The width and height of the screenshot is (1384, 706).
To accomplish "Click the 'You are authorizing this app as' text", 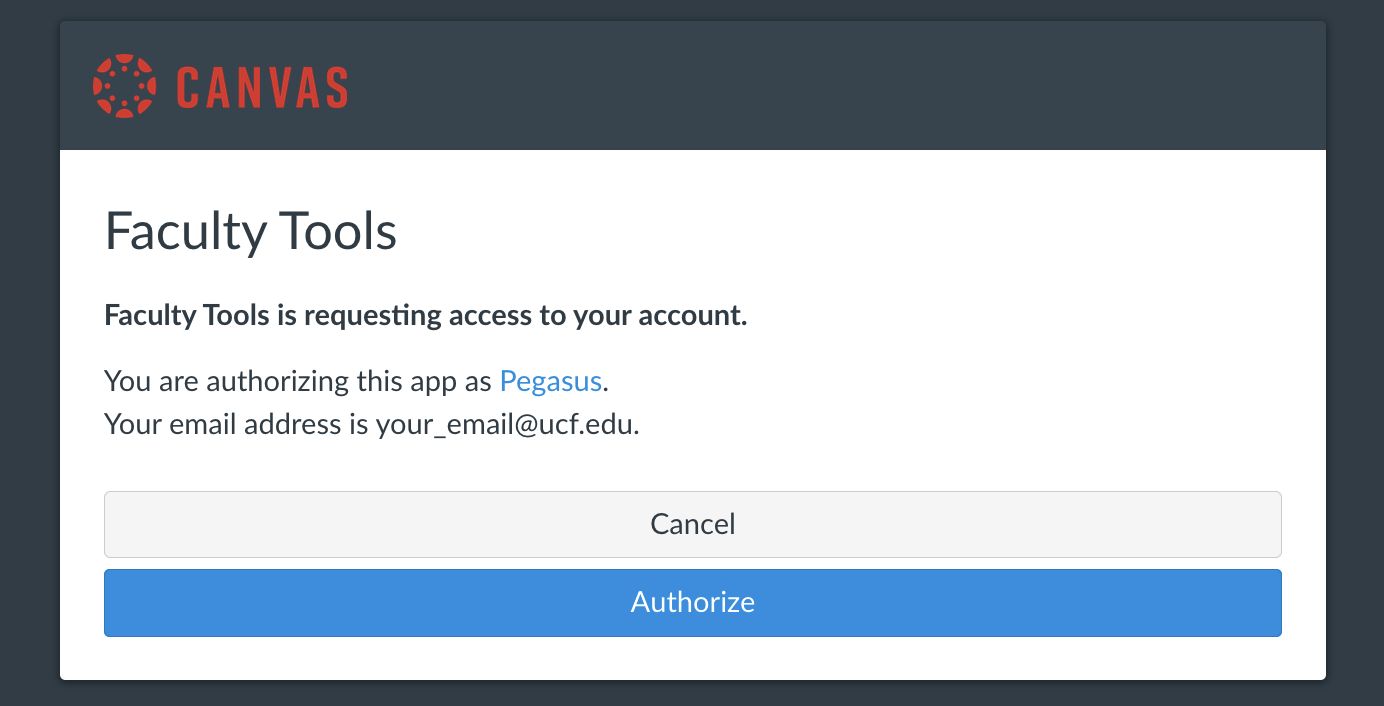I will [299, 381].
